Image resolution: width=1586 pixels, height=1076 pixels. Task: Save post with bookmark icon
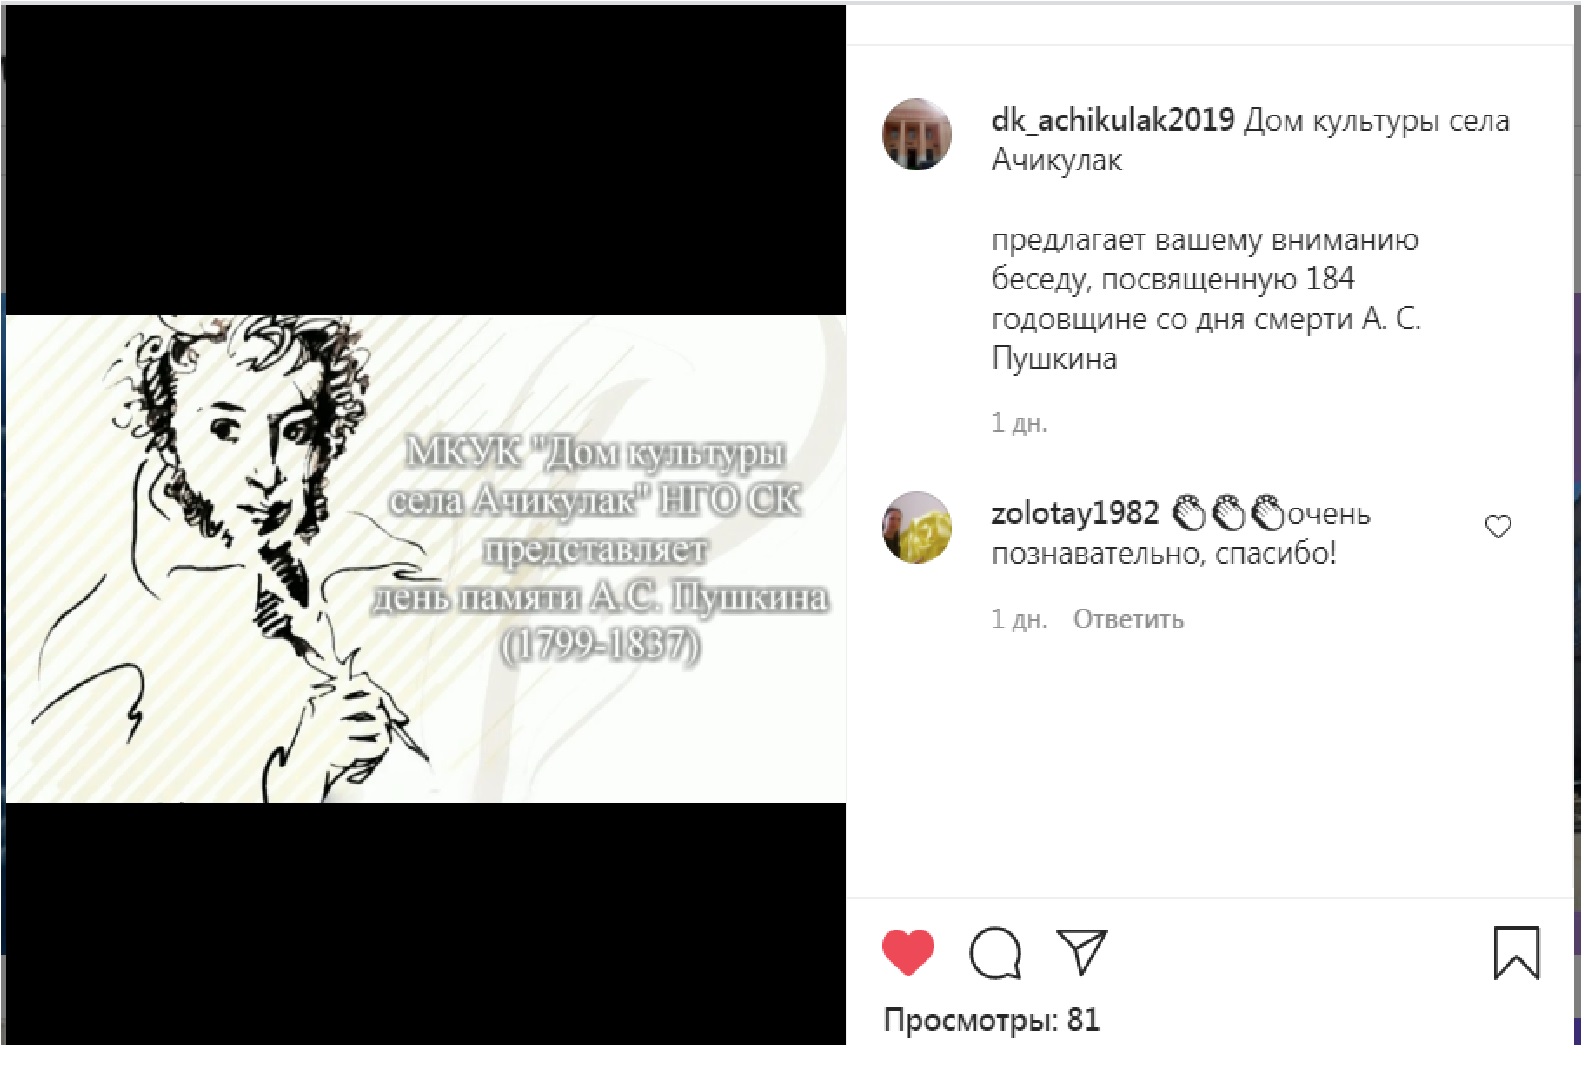click(1516, 952)
